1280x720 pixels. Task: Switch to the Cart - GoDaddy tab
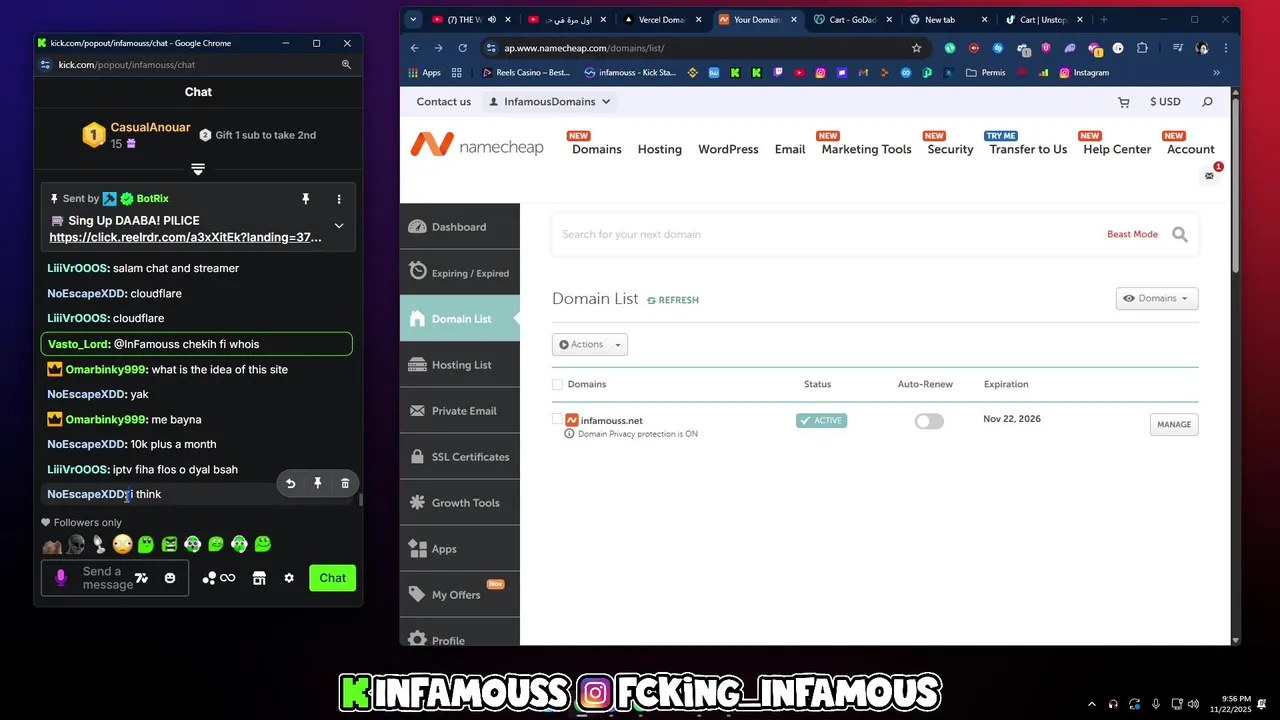tap(851, 19)
